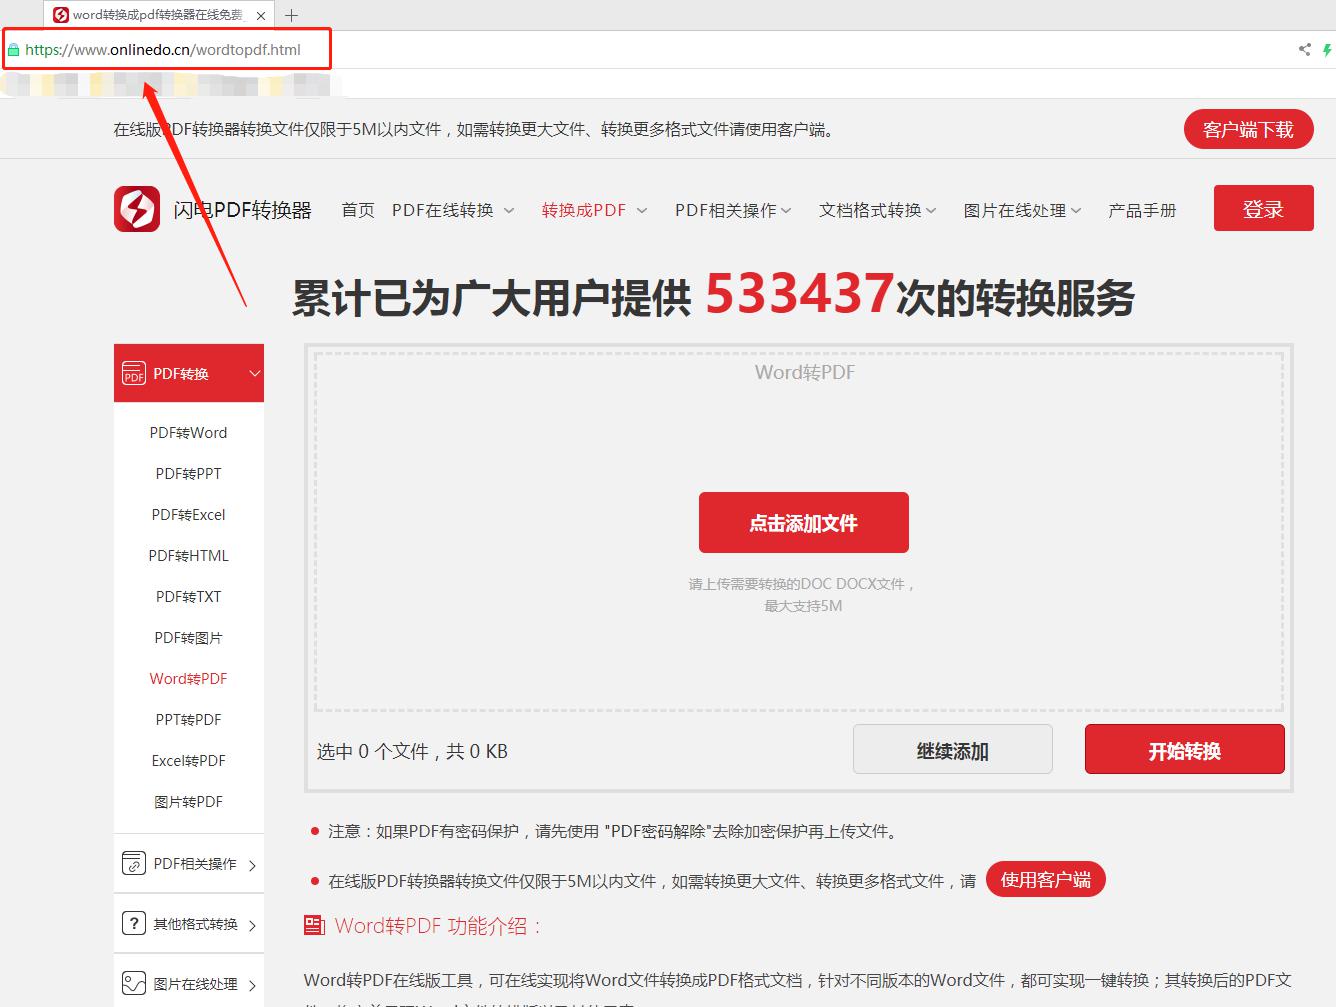Click the share icon in address bar
Viewport: 1336px width, 1007px height.
pyautogui.click(x=1304, y=49)
